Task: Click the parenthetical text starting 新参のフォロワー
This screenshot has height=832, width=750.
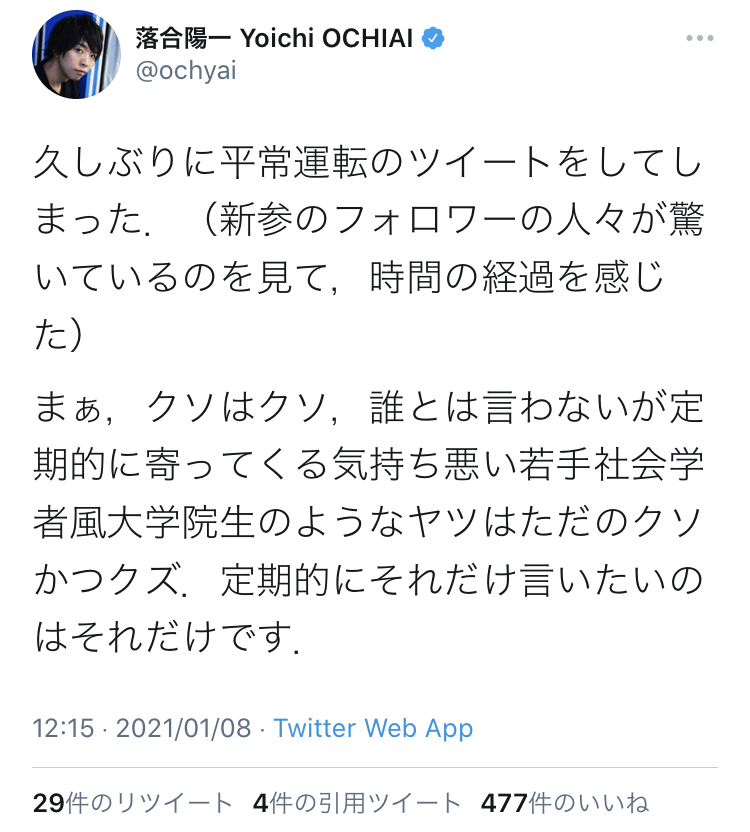Action: point(450,222)
